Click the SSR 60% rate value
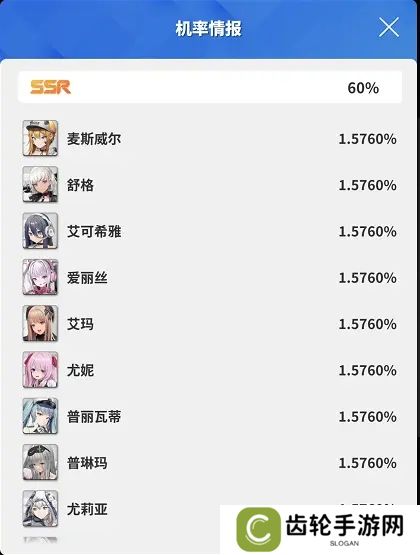This screenshot has height=555, width=420. [x=363, y=88]
